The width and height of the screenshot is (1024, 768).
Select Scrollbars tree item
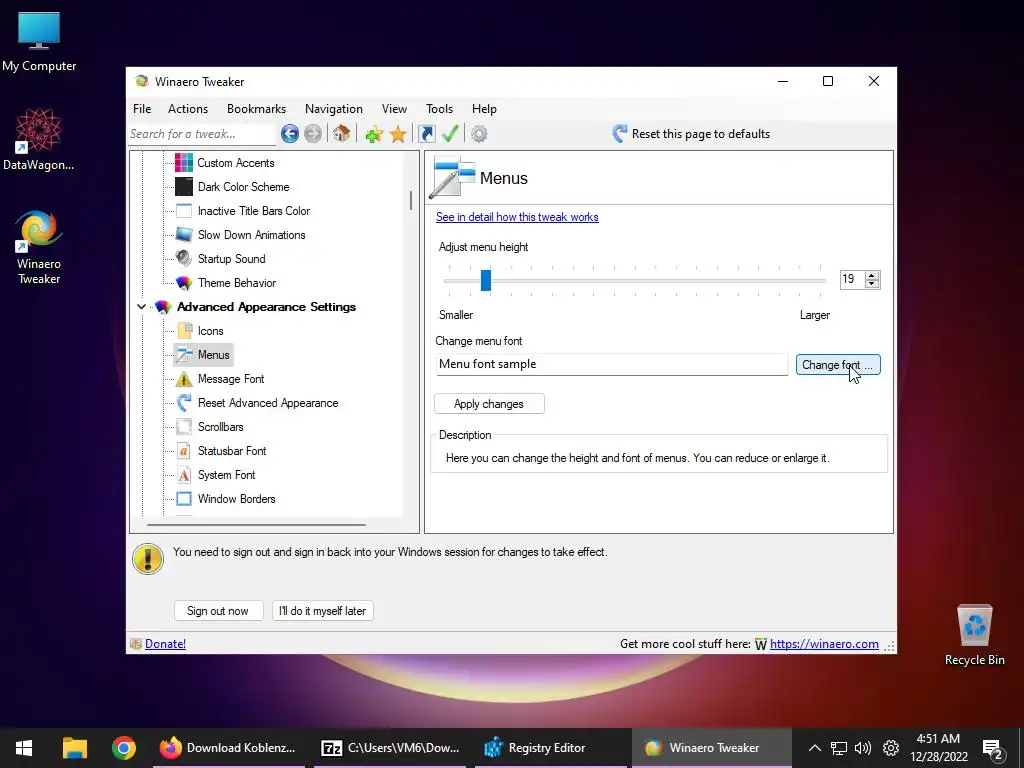221,426
